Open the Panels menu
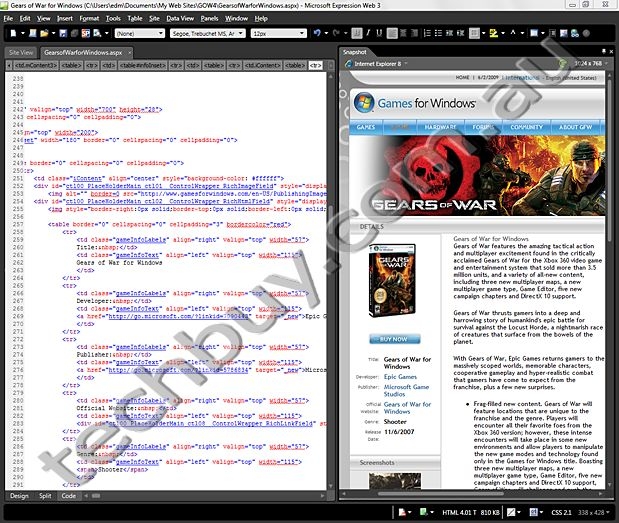The image size is (619, 523). point(209,18)
